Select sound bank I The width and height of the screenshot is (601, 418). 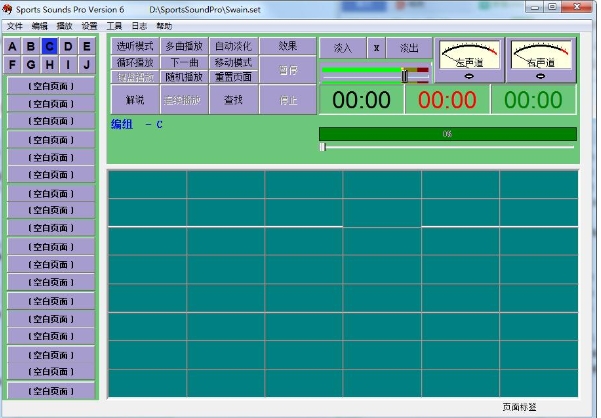(x=68, y=64)
